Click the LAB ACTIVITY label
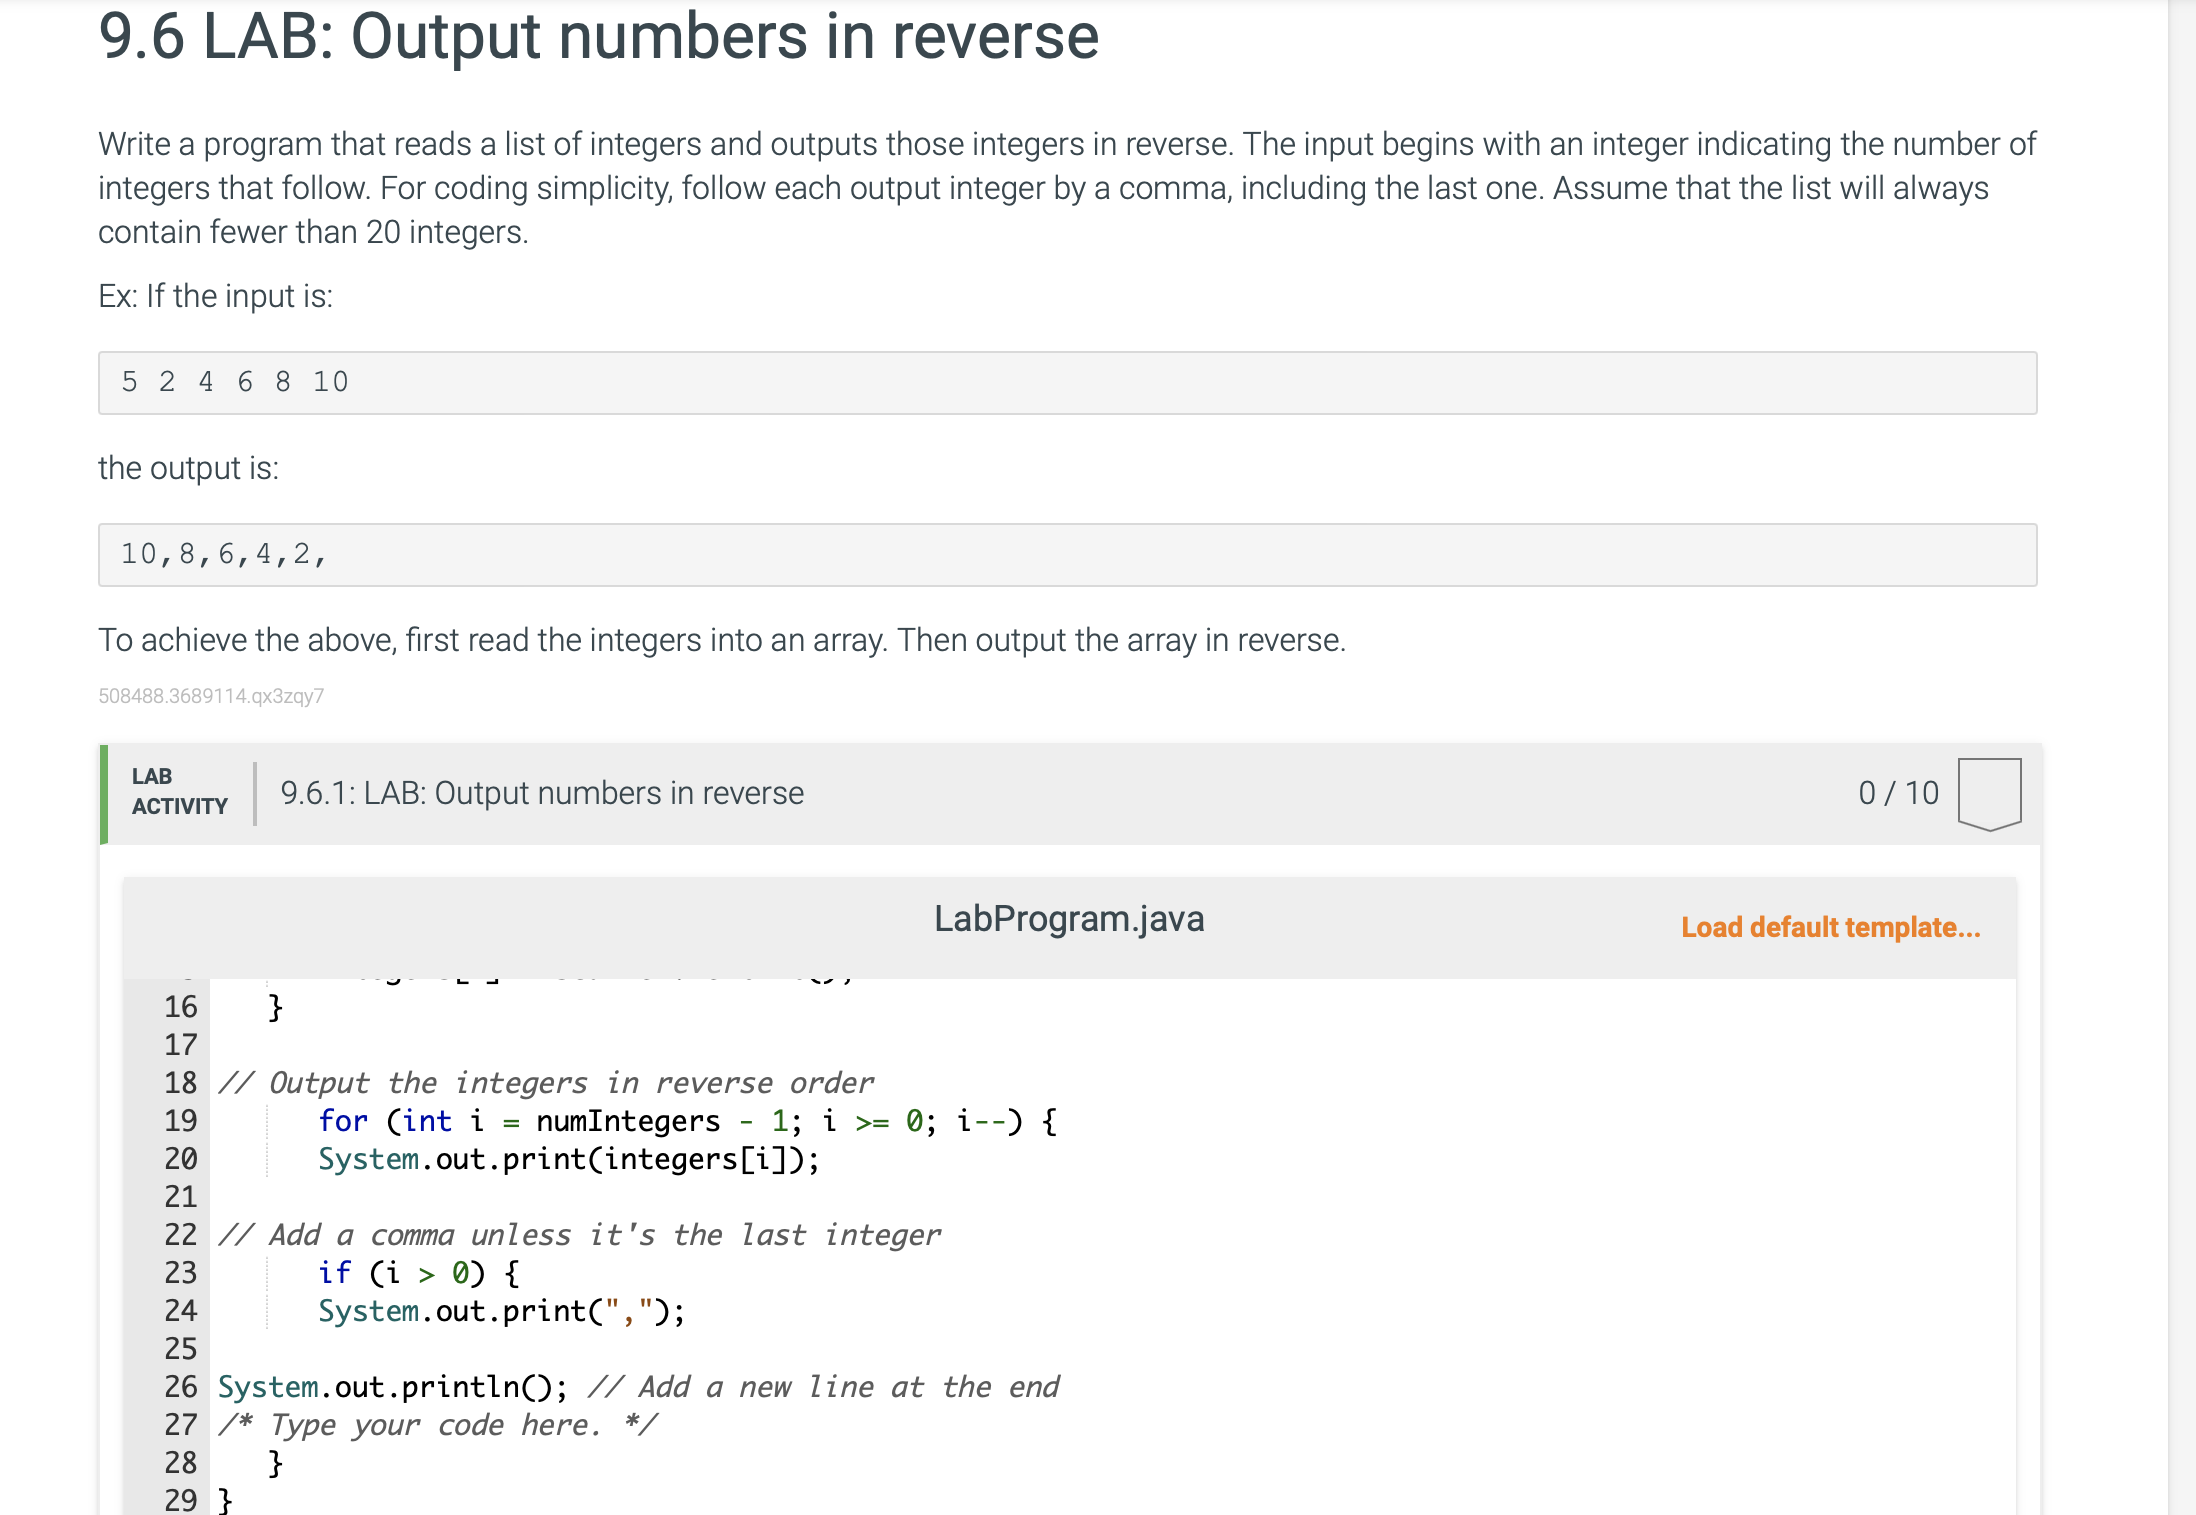The width and height of the screenshot is (2196, 1515). (179, 791)
